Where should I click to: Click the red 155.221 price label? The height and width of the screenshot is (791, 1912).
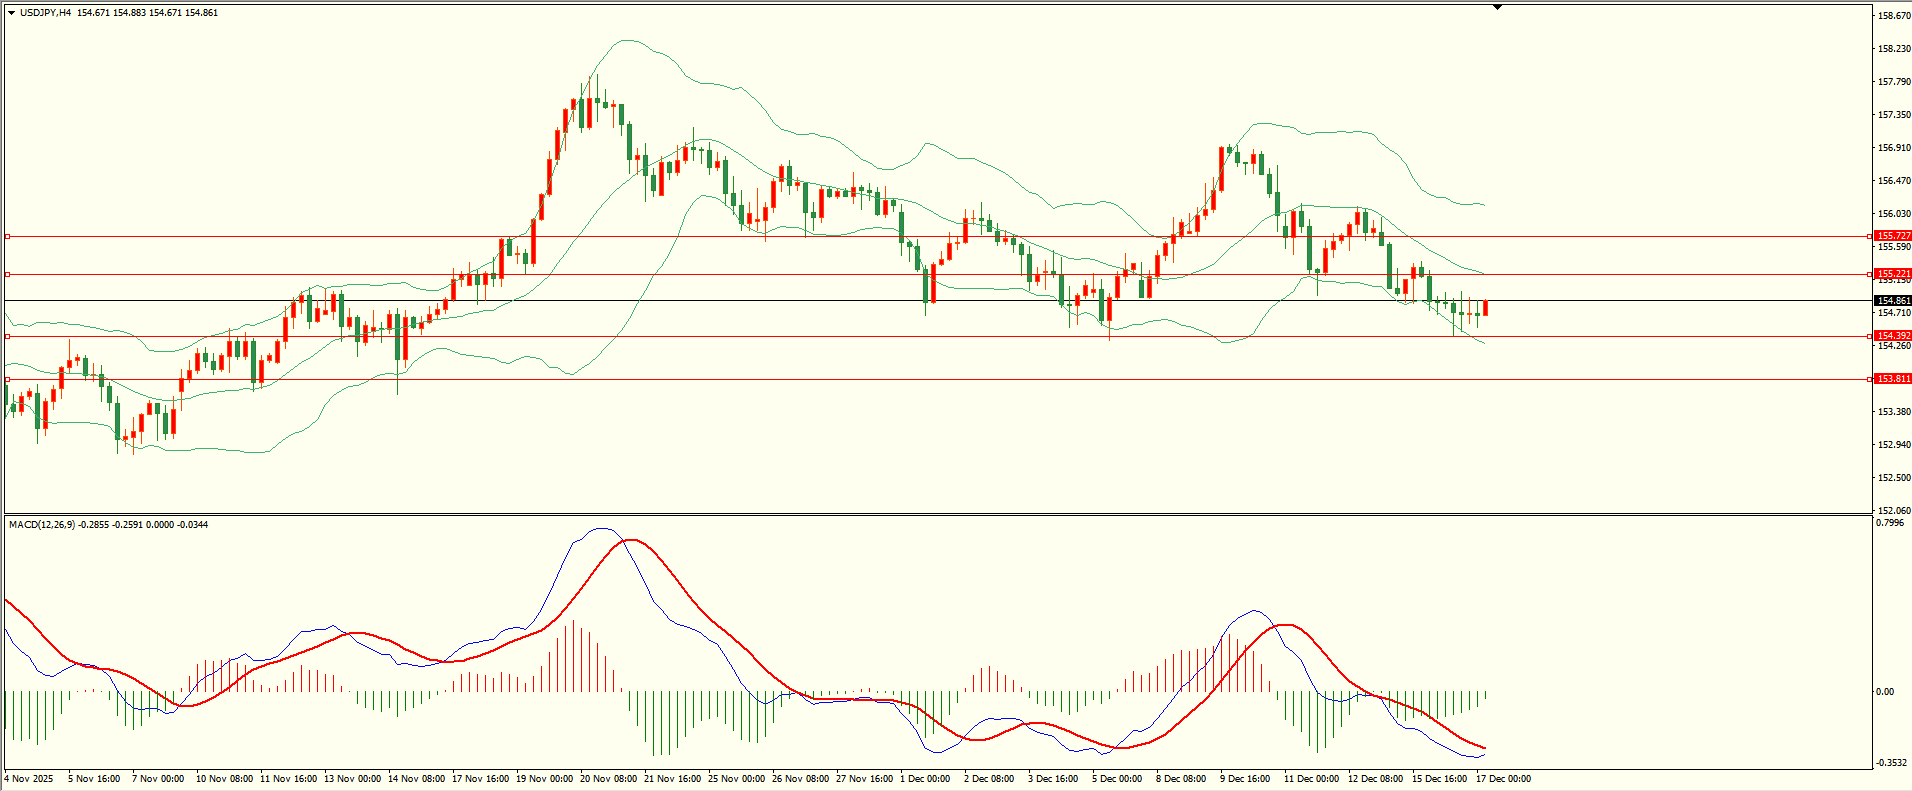pos(1893,274)
